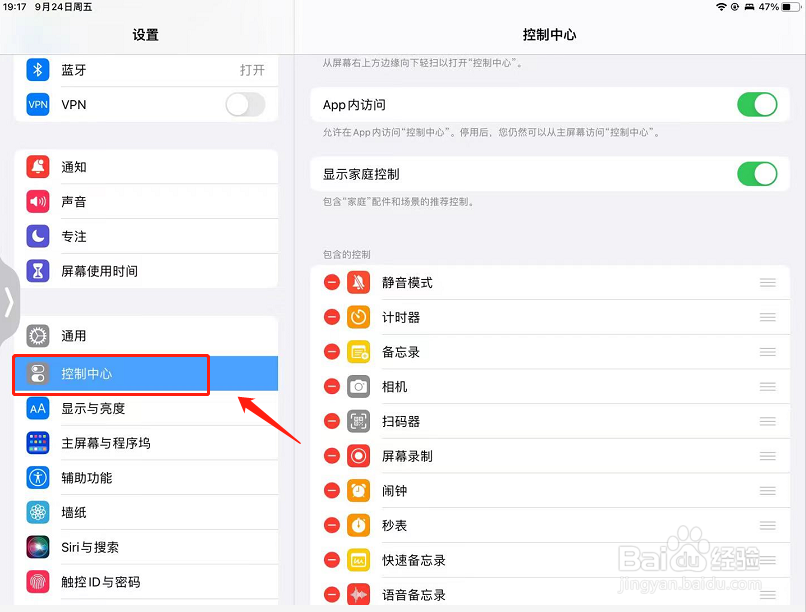
Task: Click the 静音模式 bell icon
Action: tap(358, 282)
